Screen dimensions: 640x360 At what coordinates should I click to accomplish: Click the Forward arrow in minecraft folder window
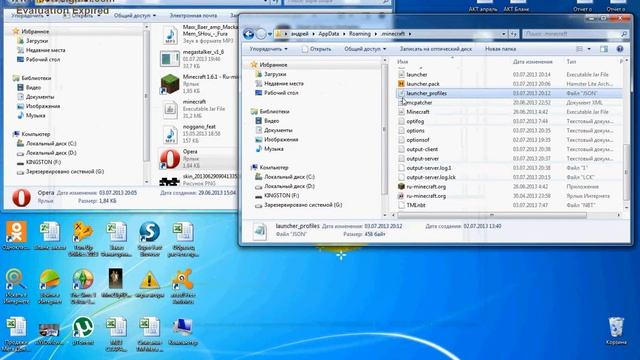[261, 34]
